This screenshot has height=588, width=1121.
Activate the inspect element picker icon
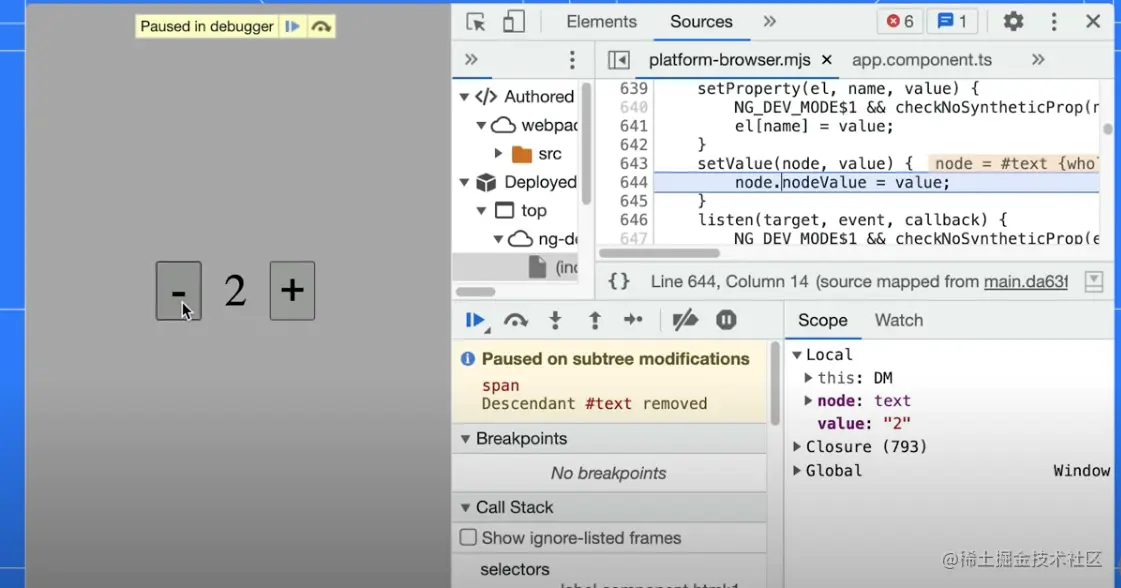coord(475,21)
